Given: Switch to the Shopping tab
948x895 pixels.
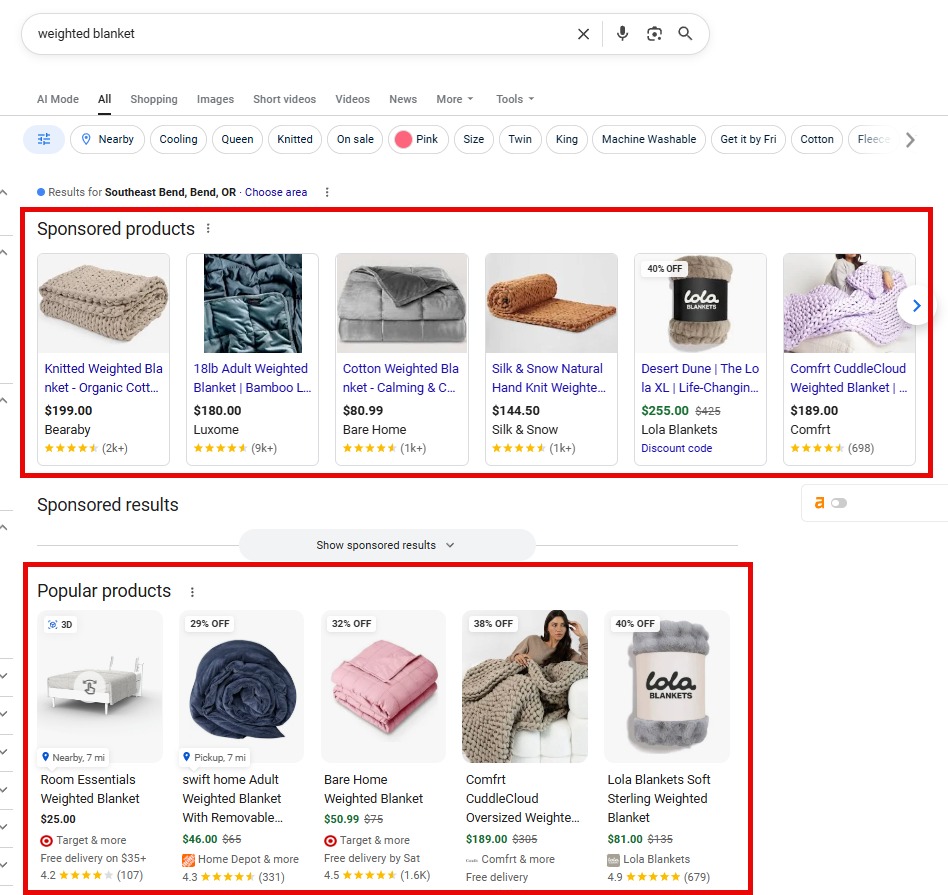Looking at the screenshot, I should pos(154,99).
